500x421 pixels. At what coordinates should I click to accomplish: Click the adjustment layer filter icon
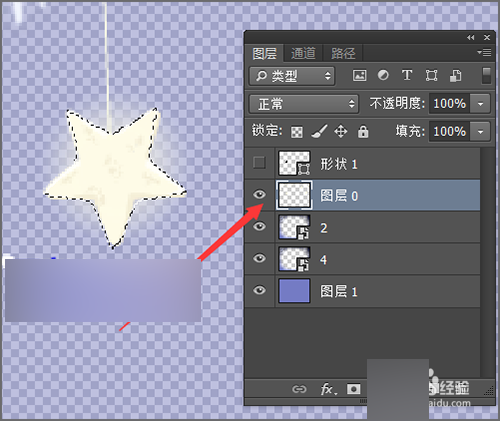(383, 75)
